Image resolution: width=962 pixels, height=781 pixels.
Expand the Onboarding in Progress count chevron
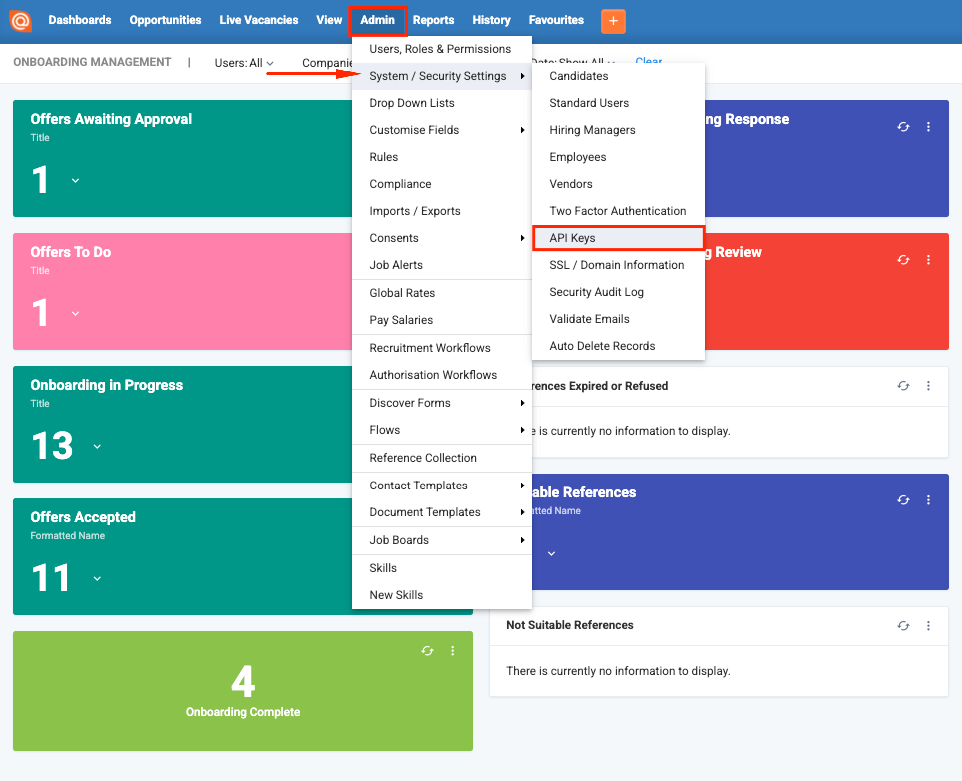[x=98, y=446]
